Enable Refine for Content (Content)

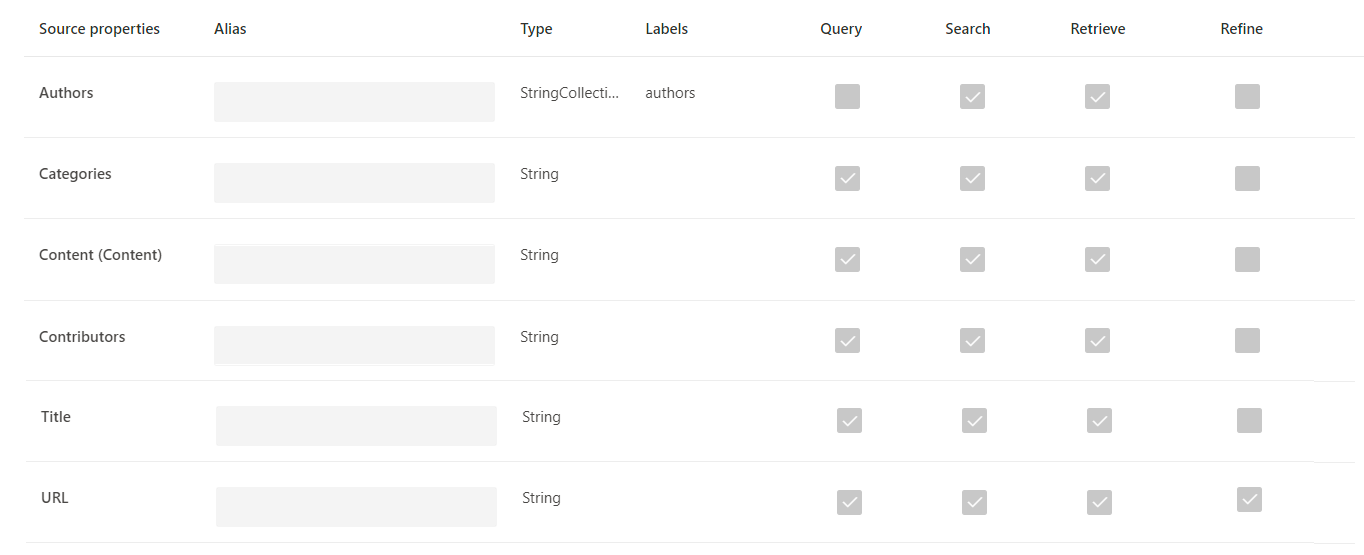point(1247,259)
